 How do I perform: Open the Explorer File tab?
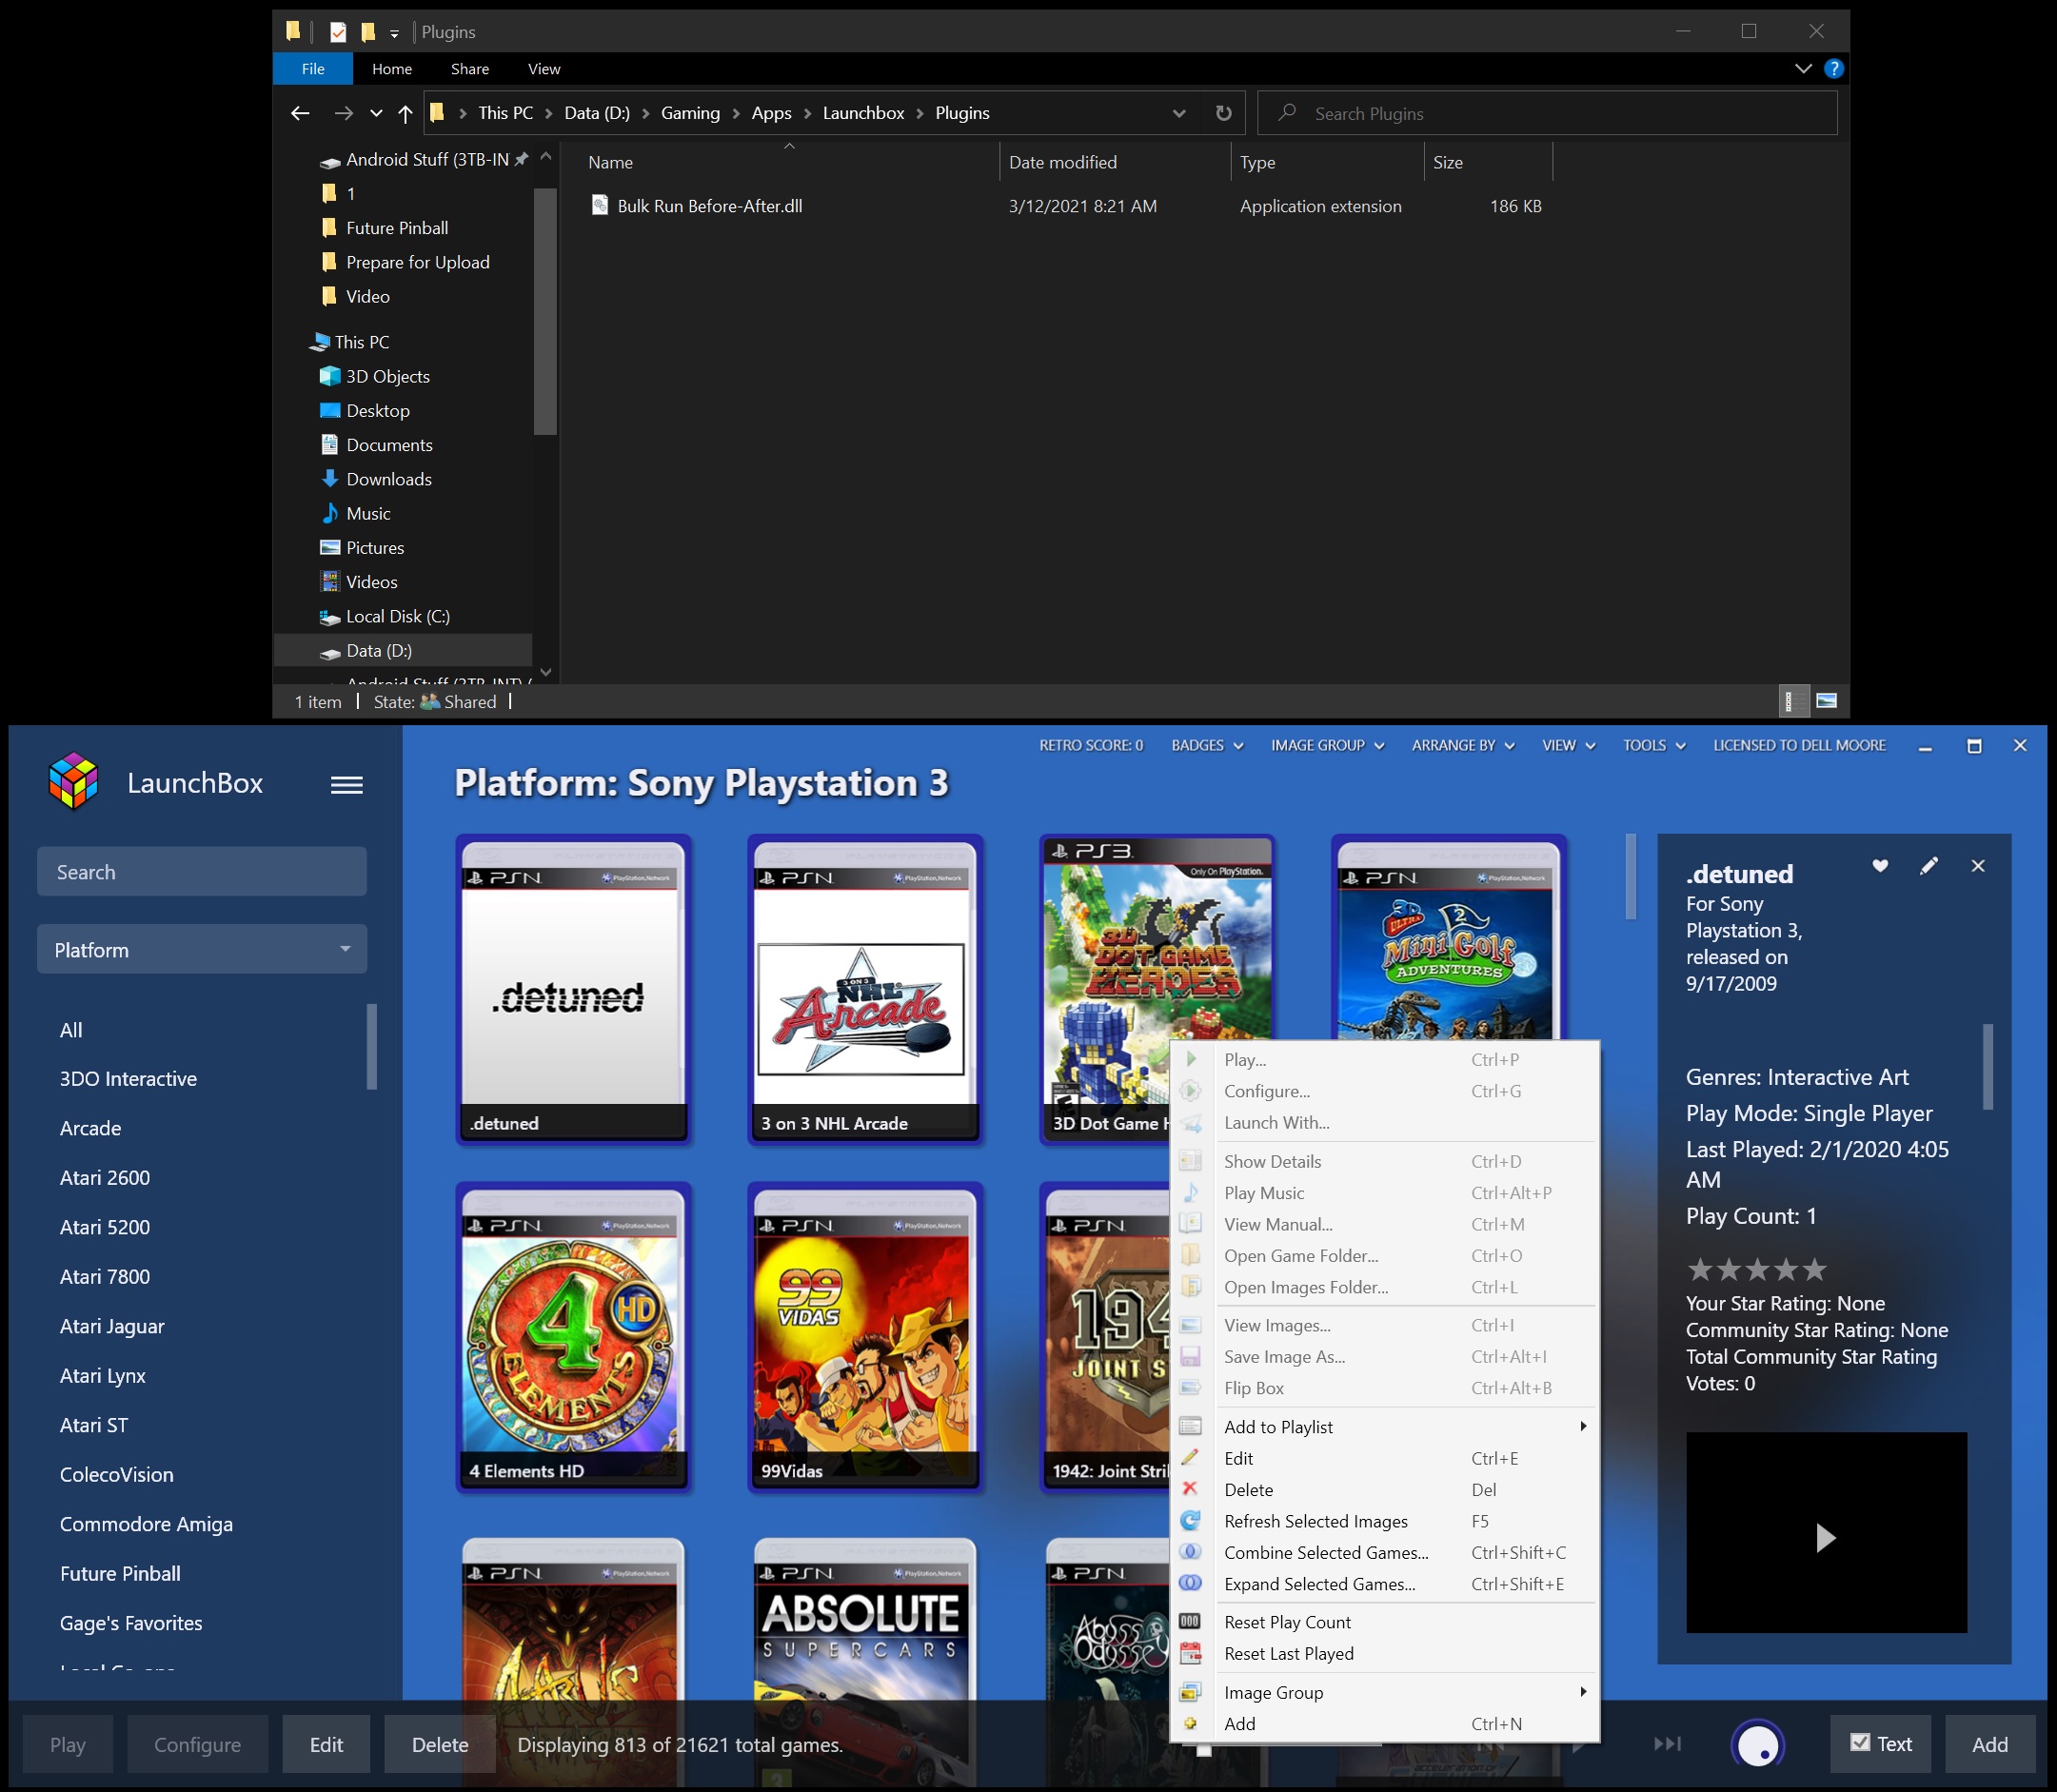pos(313,69)
